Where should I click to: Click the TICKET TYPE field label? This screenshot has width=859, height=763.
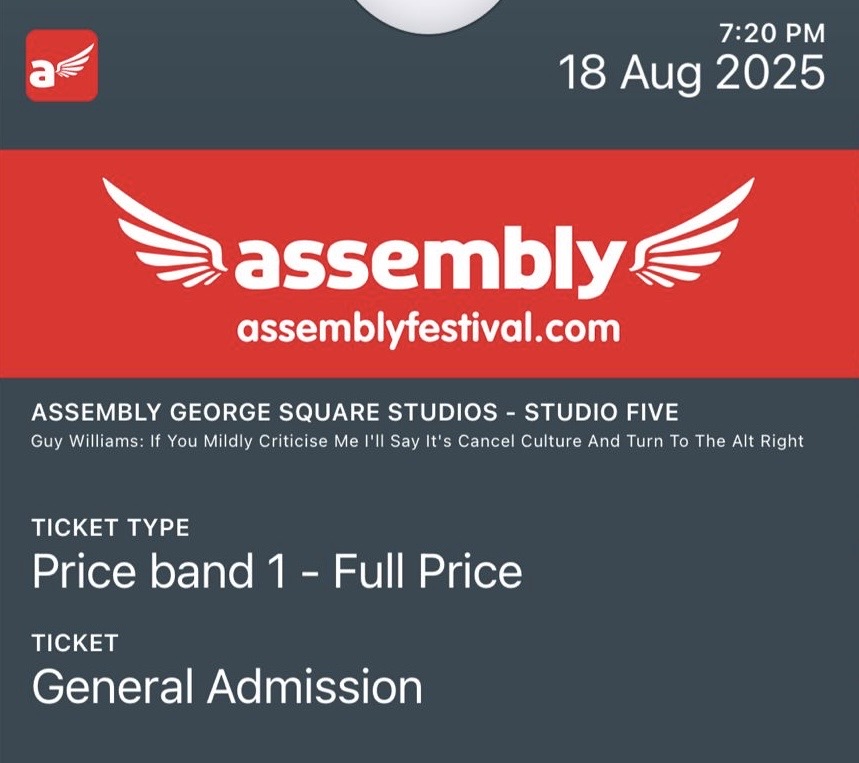(110, 528)
